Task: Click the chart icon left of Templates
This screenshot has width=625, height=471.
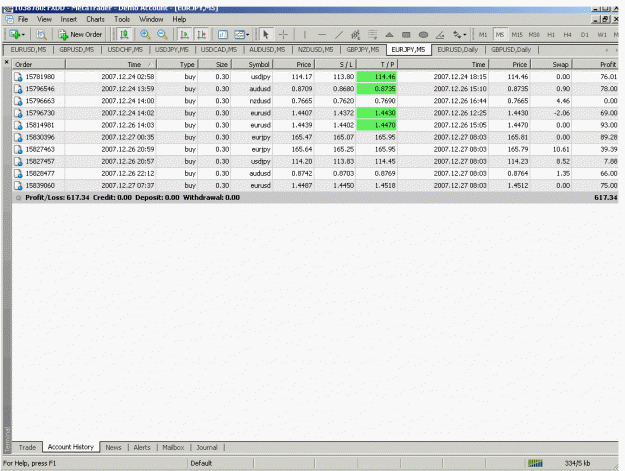Action: (223, 35)
